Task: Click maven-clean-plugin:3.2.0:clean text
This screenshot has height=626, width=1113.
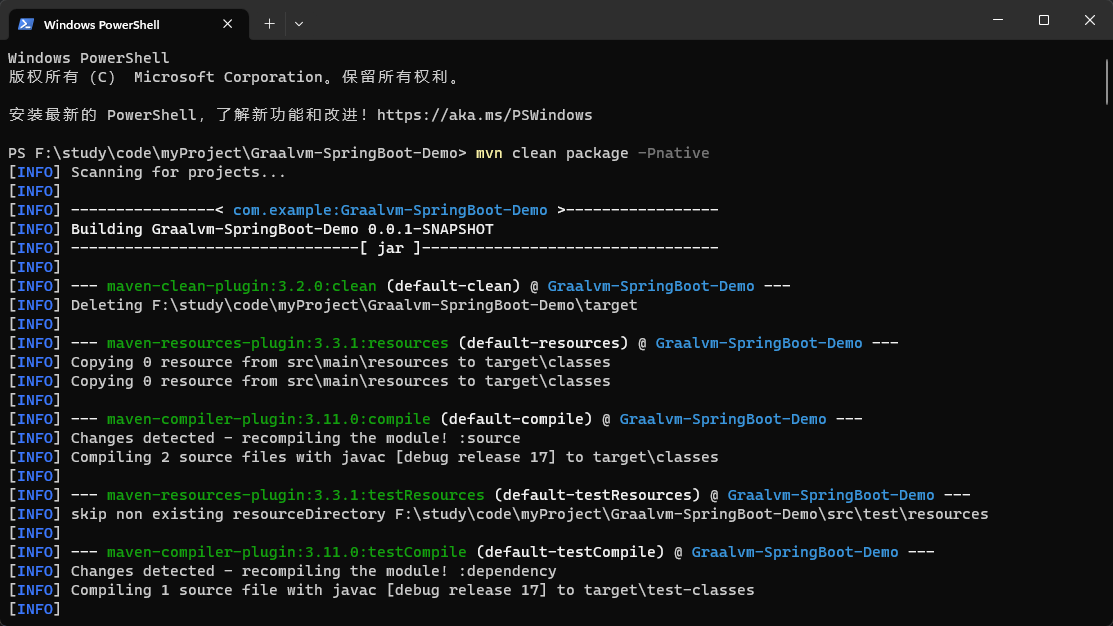Action: [241, 286]
